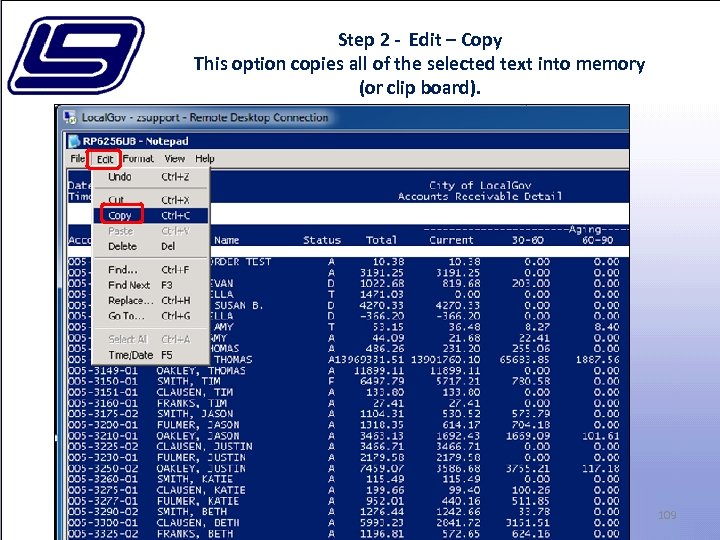
Task: Open the Help menu
Action: 205,159
